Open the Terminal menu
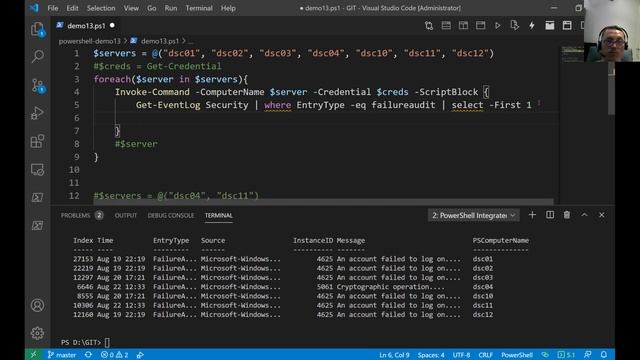This screenshot has height=360, width=640. click(x=199, y=8)
